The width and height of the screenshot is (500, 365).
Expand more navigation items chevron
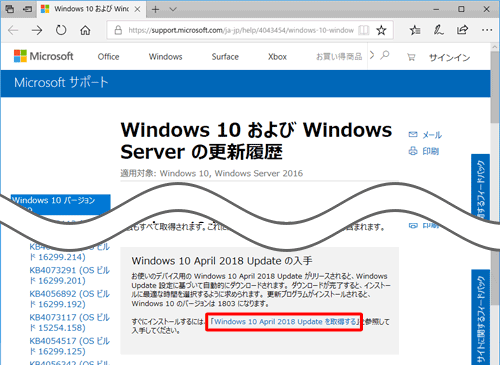(x=372, y=55)
